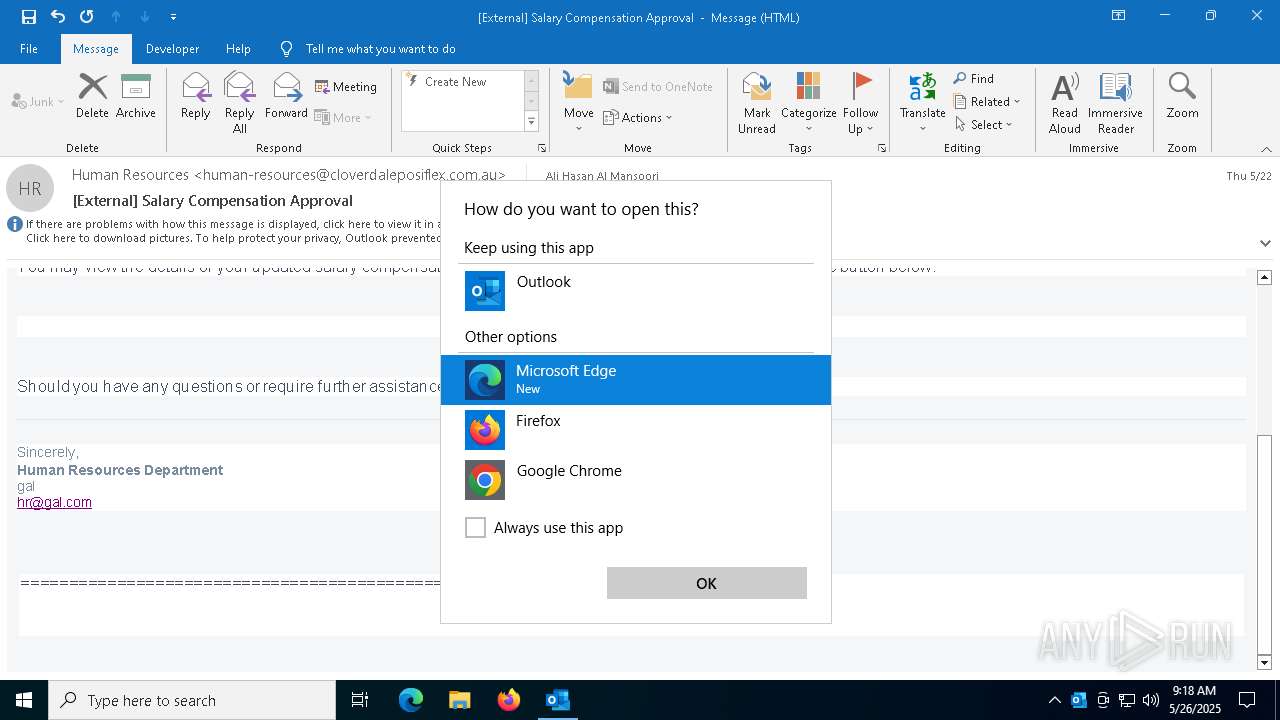
Task: Open the Select dropdown
Action: coord(984,125)
